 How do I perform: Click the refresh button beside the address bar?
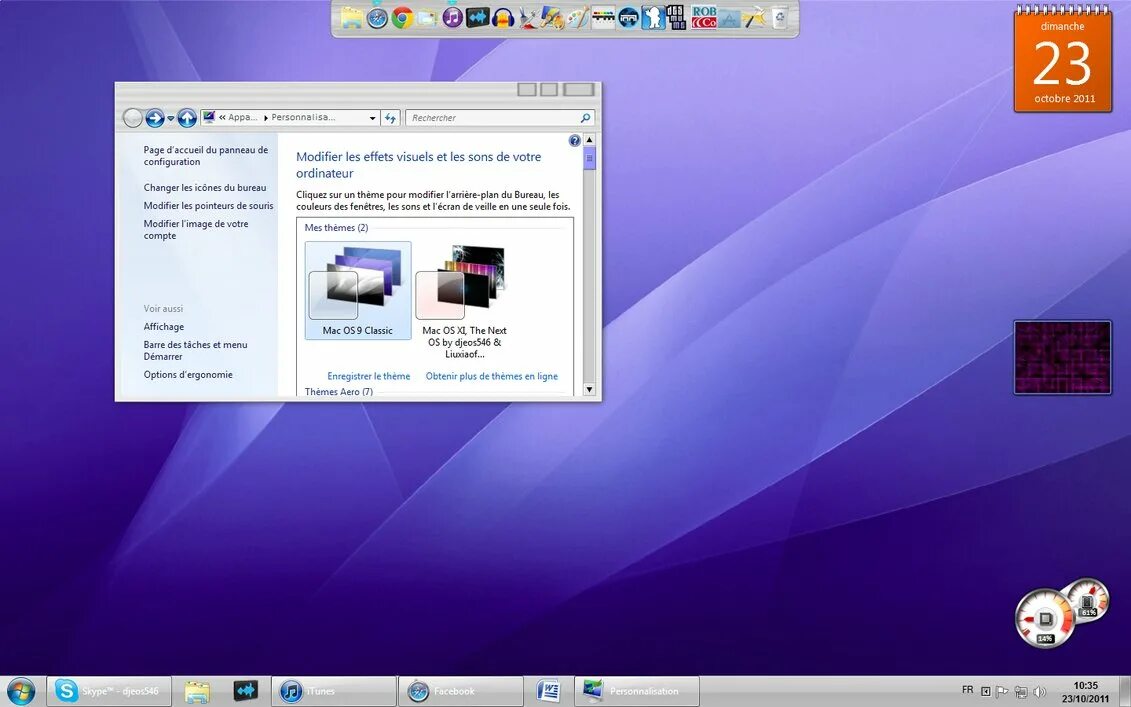click(x=390, y=118)
